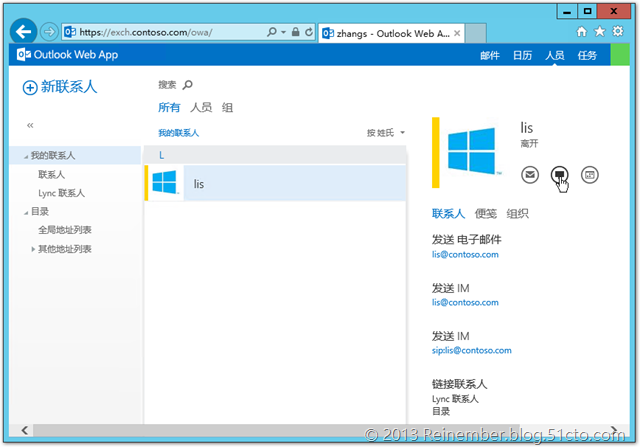
Task: Switch to the 邮件 navigation tab
Action: [490, 55]
